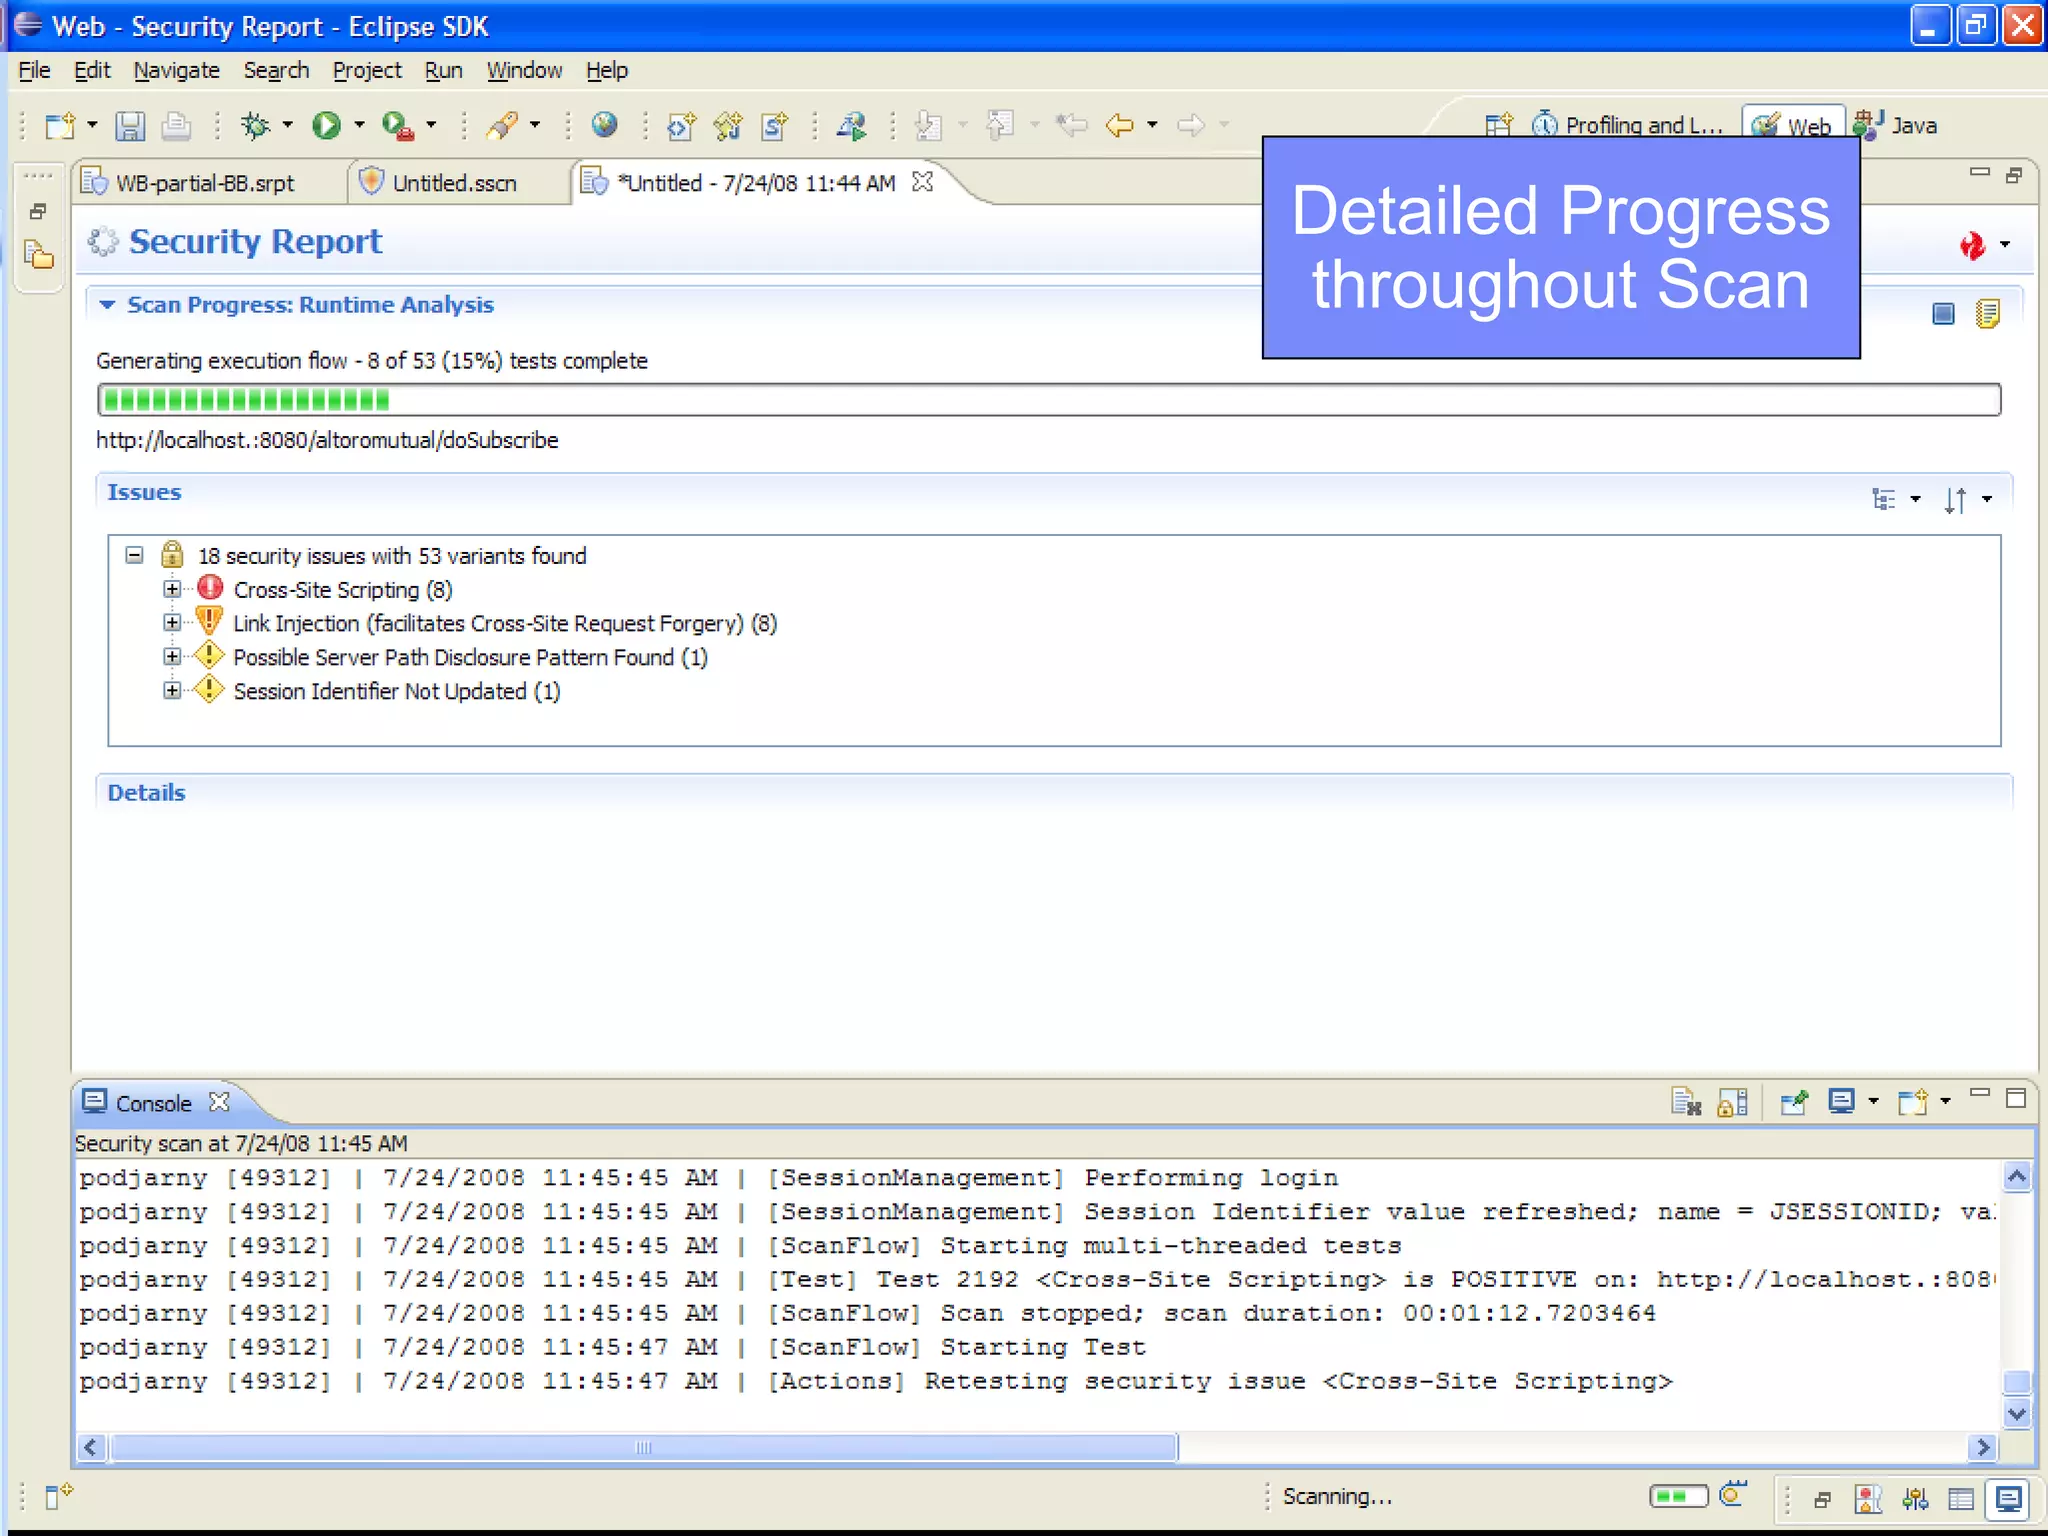Expand the Cross-Site Scripting (8) item

[x=172, y=589]
